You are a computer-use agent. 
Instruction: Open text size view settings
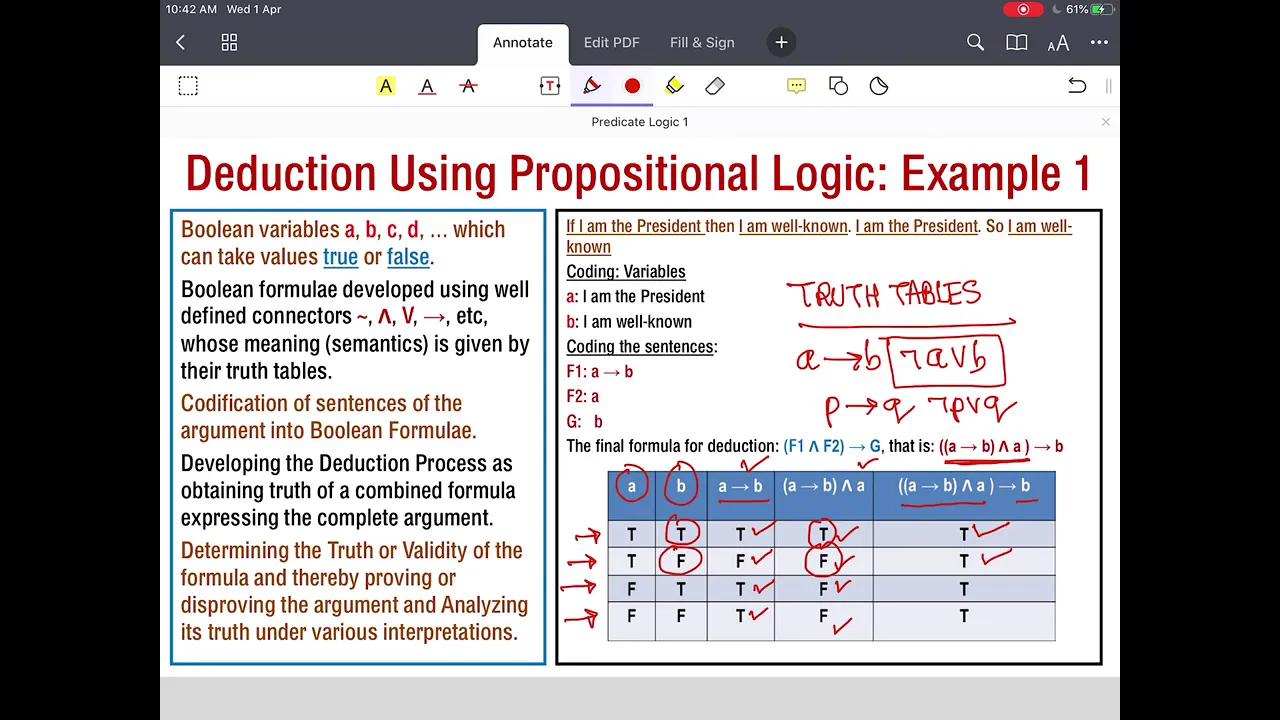pyautogui.click(x=1058, y=42)
